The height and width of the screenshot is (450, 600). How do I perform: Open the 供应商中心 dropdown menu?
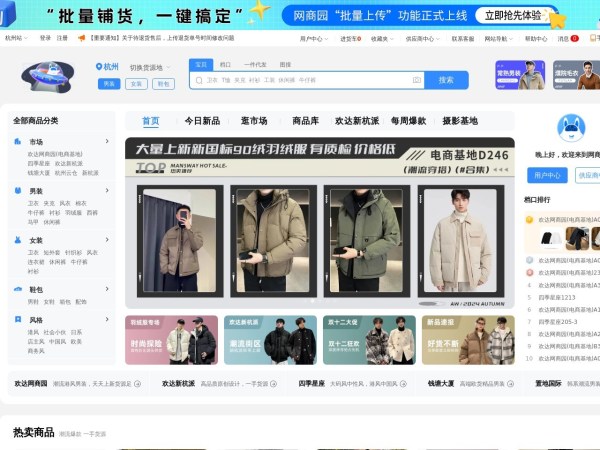pos(421,38)
